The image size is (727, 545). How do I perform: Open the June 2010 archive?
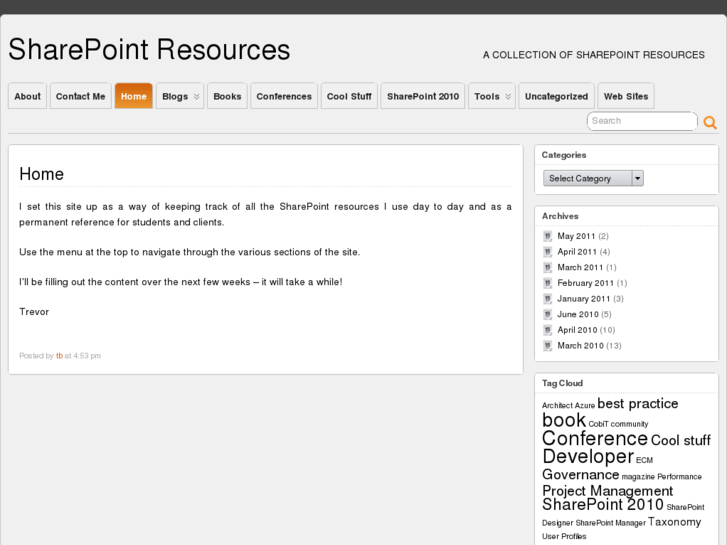point(578,314)
